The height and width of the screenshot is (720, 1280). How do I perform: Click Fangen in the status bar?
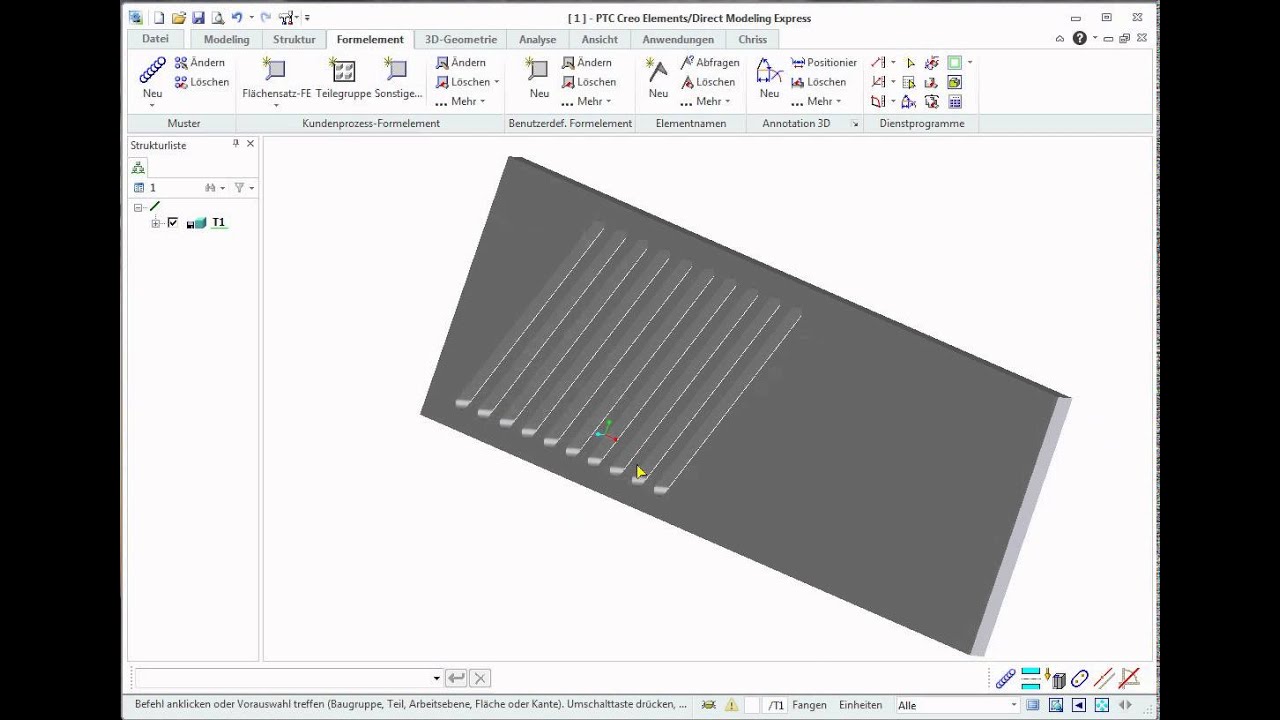point(809,705)
